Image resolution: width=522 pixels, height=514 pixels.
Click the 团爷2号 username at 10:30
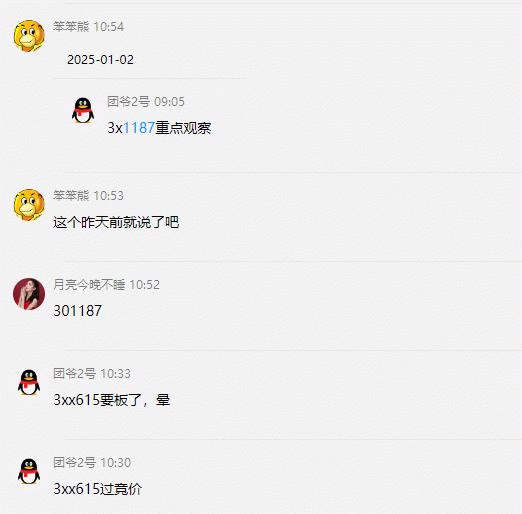coord(74,463)
